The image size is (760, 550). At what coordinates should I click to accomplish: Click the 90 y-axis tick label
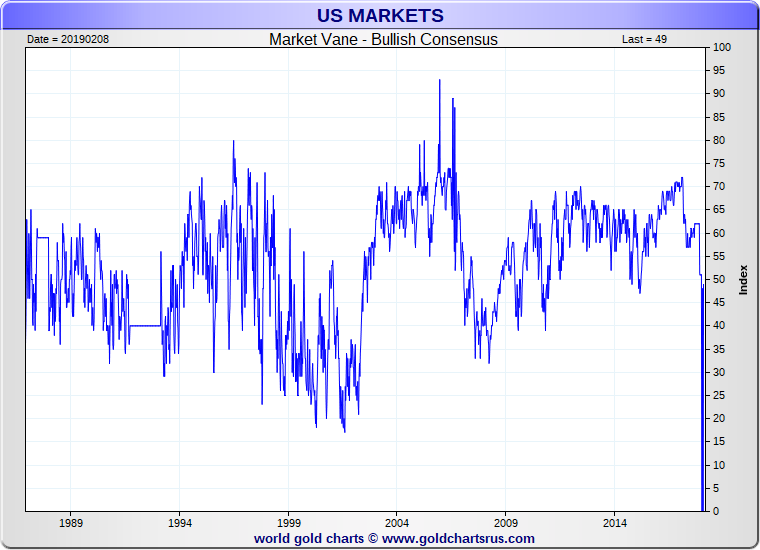719,94
